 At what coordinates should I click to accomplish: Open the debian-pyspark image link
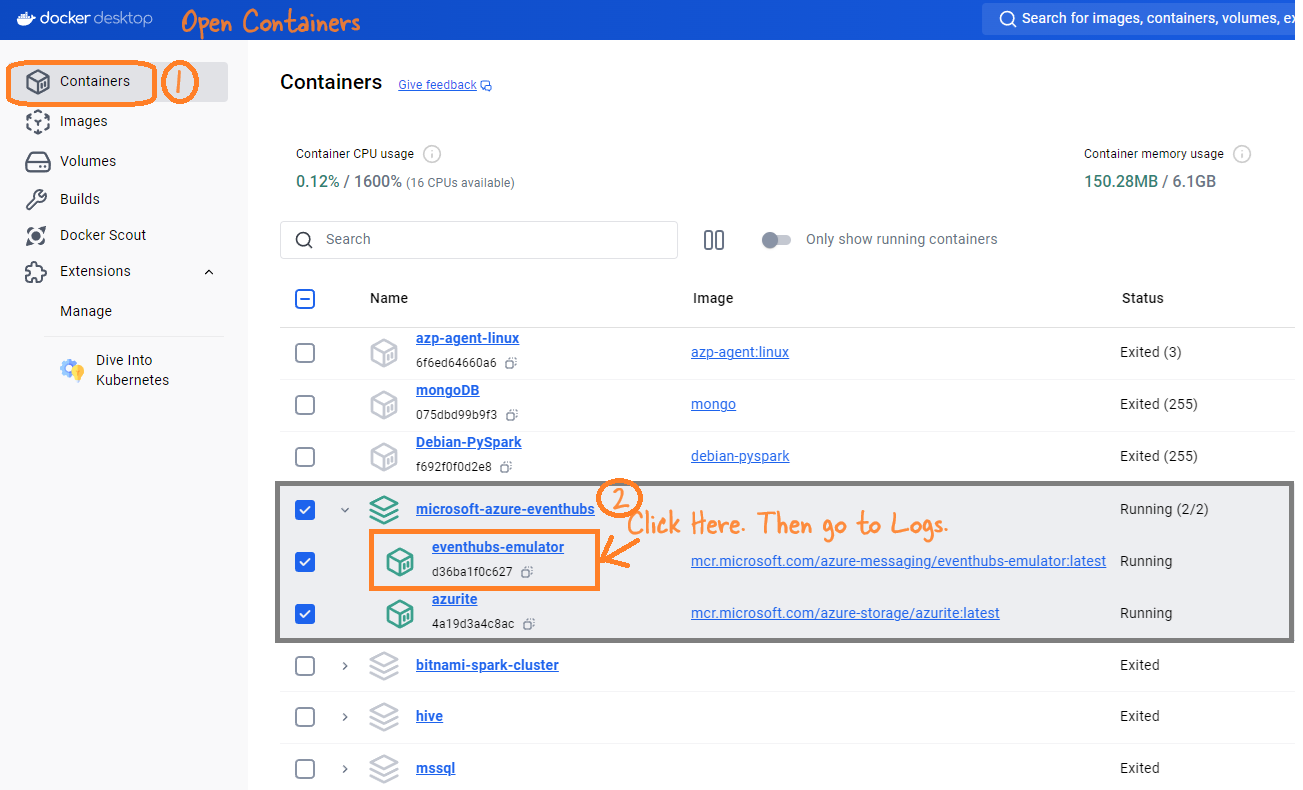click(740, 456)
